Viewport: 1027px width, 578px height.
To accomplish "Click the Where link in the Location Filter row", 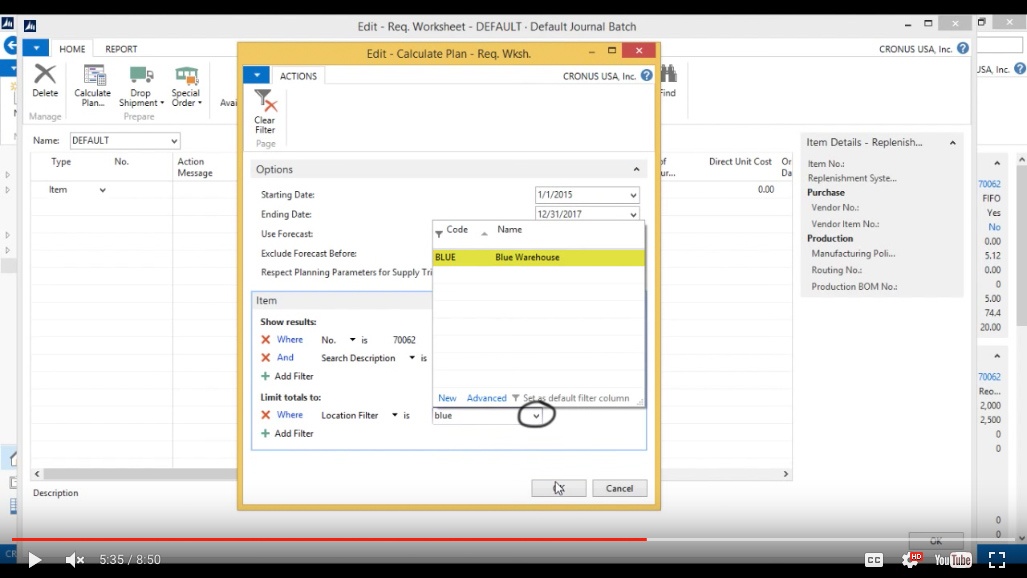I will pos(289,415).
